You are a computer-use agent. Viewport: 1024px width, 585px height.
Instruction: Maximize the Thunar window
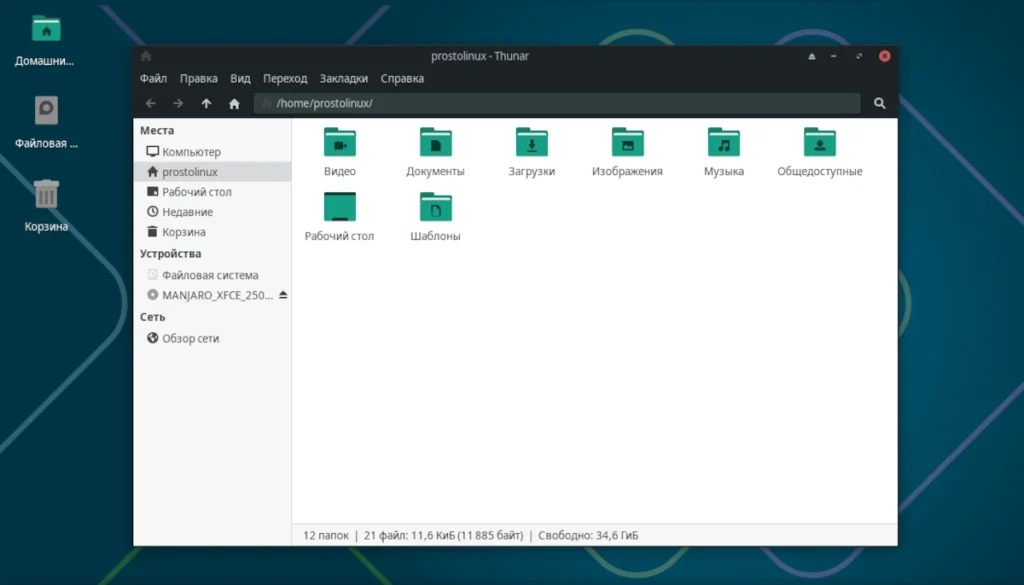[x=859, y=56]
